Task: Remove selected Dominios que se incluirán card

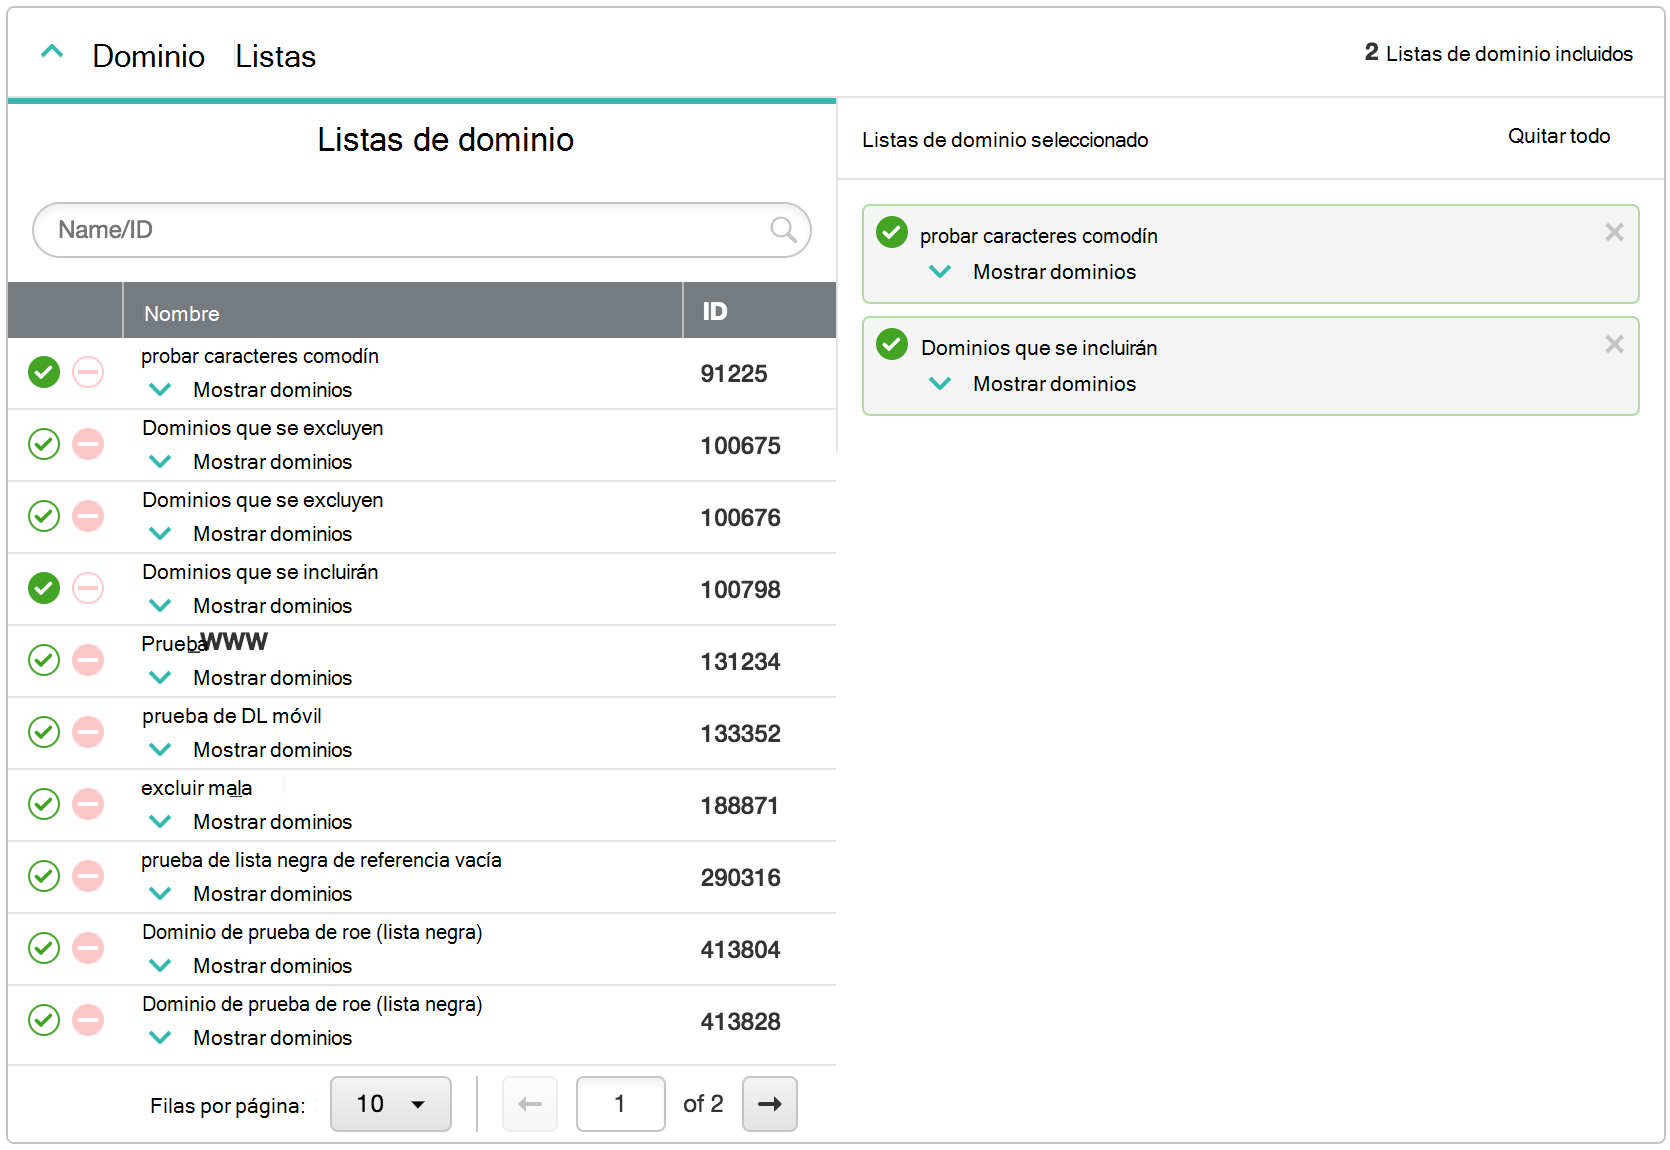Action: (1614, 344)
